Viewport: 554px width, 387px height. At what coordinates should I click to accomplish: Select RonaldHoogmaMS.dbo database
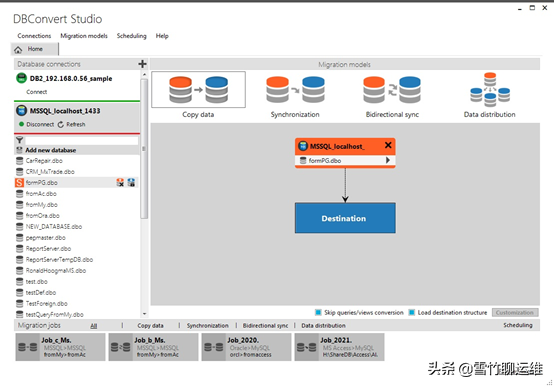[x=55, y=271]
